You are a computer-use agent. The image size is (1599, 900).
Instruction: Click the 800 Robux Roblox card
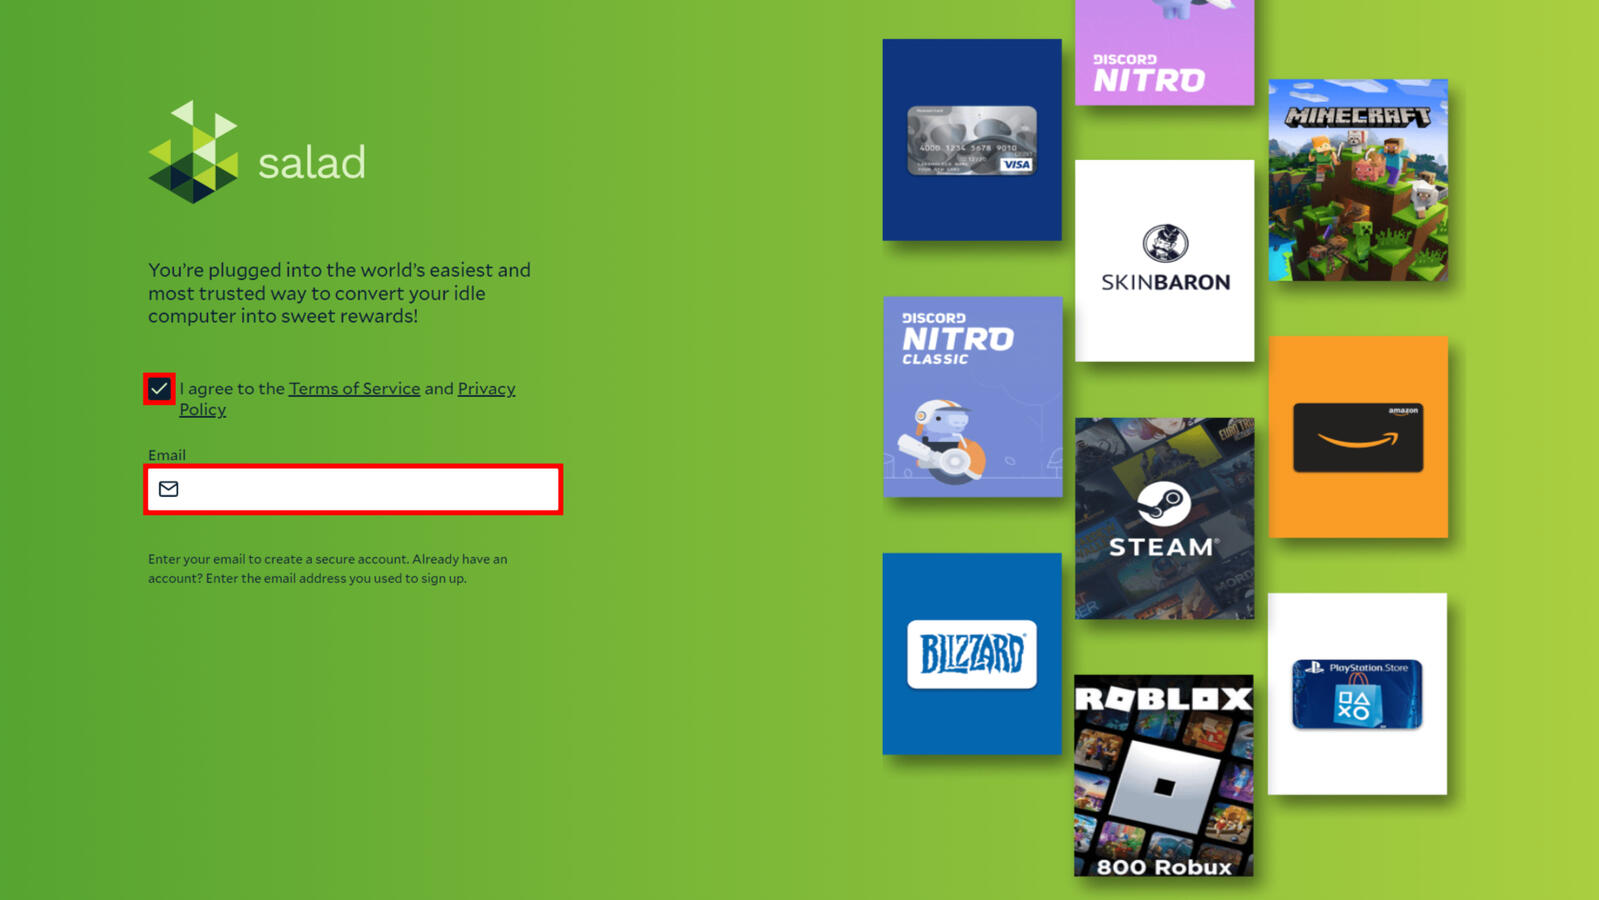(1163, 775)
